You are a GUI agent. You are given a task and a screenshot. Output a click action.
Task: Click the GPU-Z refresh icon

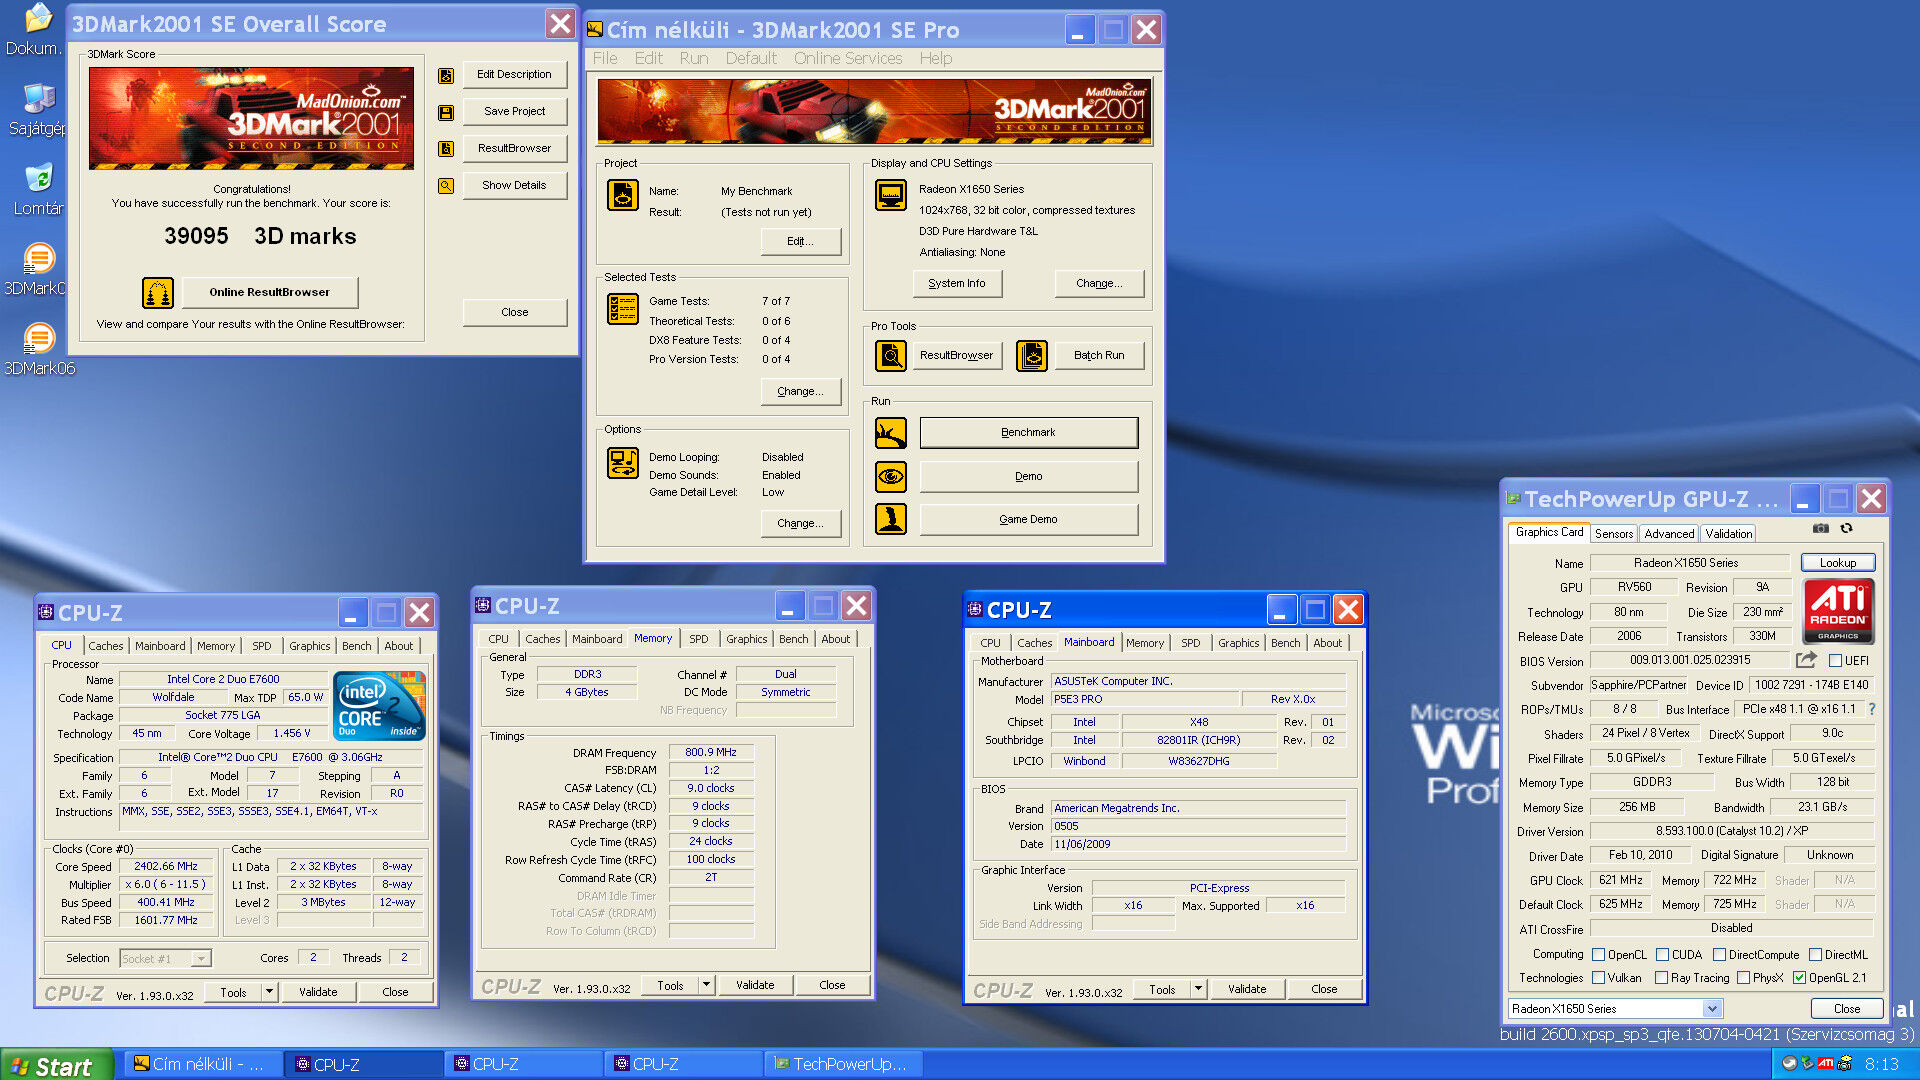click(x=1847, y=529)
